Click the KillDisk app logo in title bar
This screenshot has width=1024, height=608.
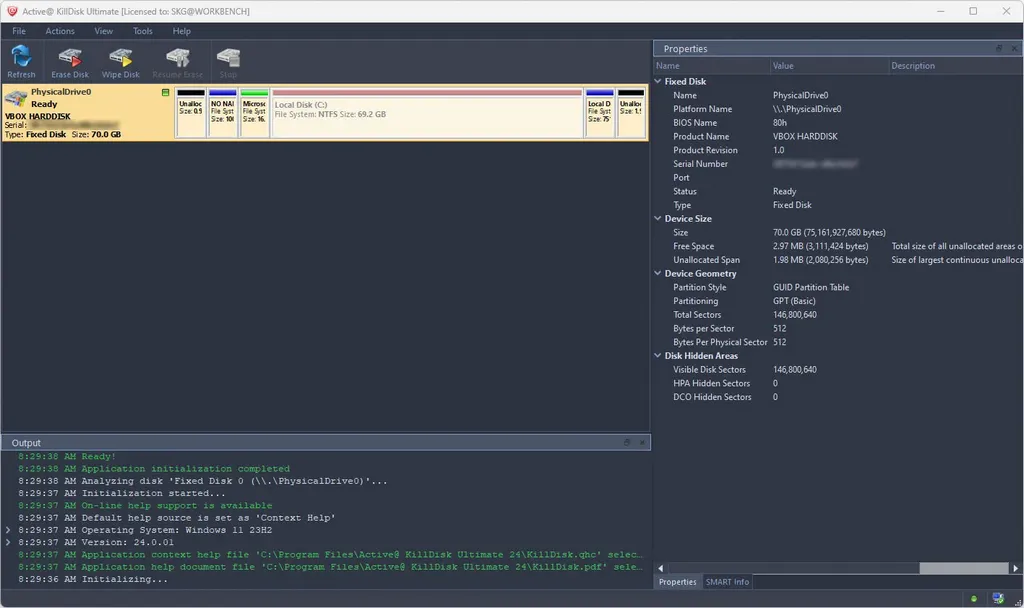tap(12, 11)
